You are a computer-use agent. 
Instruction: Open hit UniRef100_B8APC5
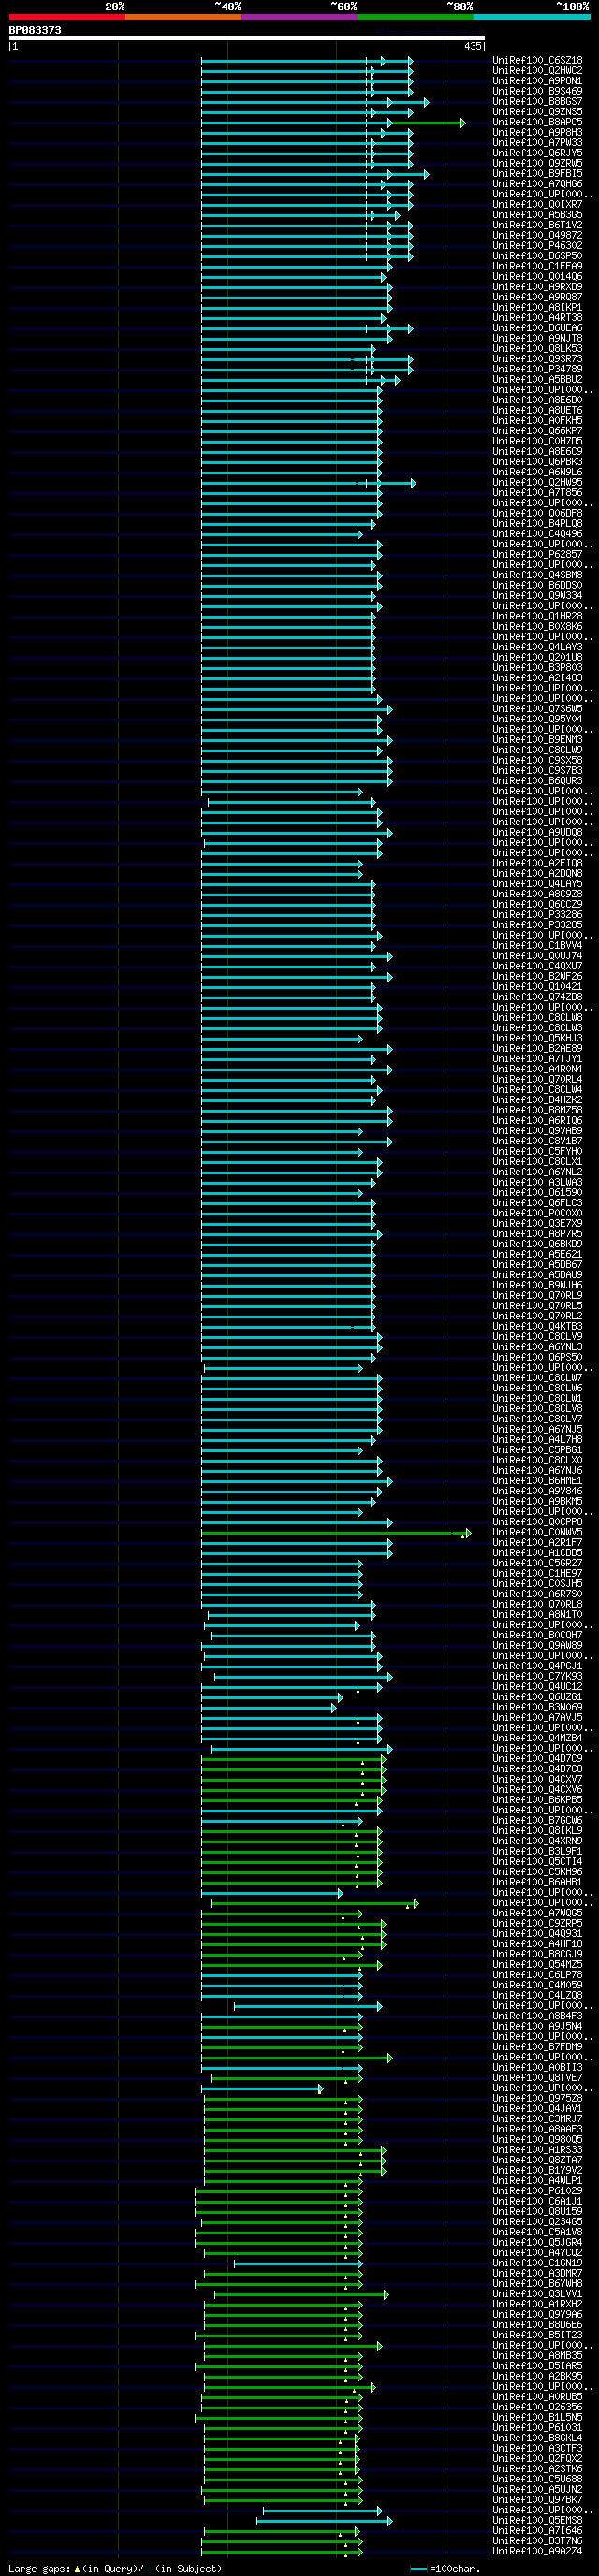[537, 122]
